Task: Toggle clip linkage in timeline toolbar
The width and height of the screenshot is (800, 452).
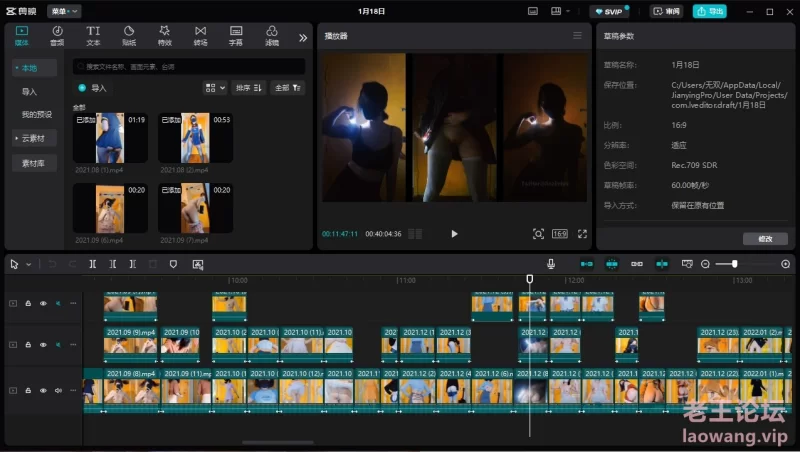Action: (637, 264)
